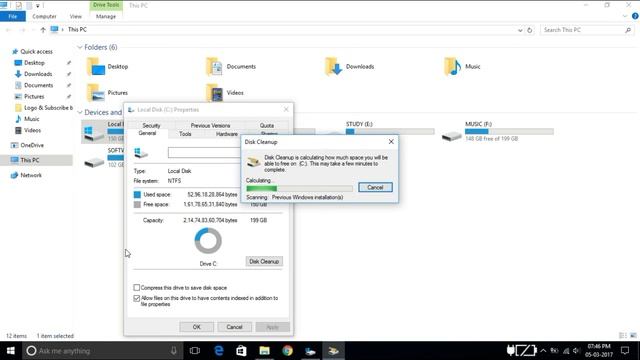Switch to large icons view button

click(x=633, y=336)
